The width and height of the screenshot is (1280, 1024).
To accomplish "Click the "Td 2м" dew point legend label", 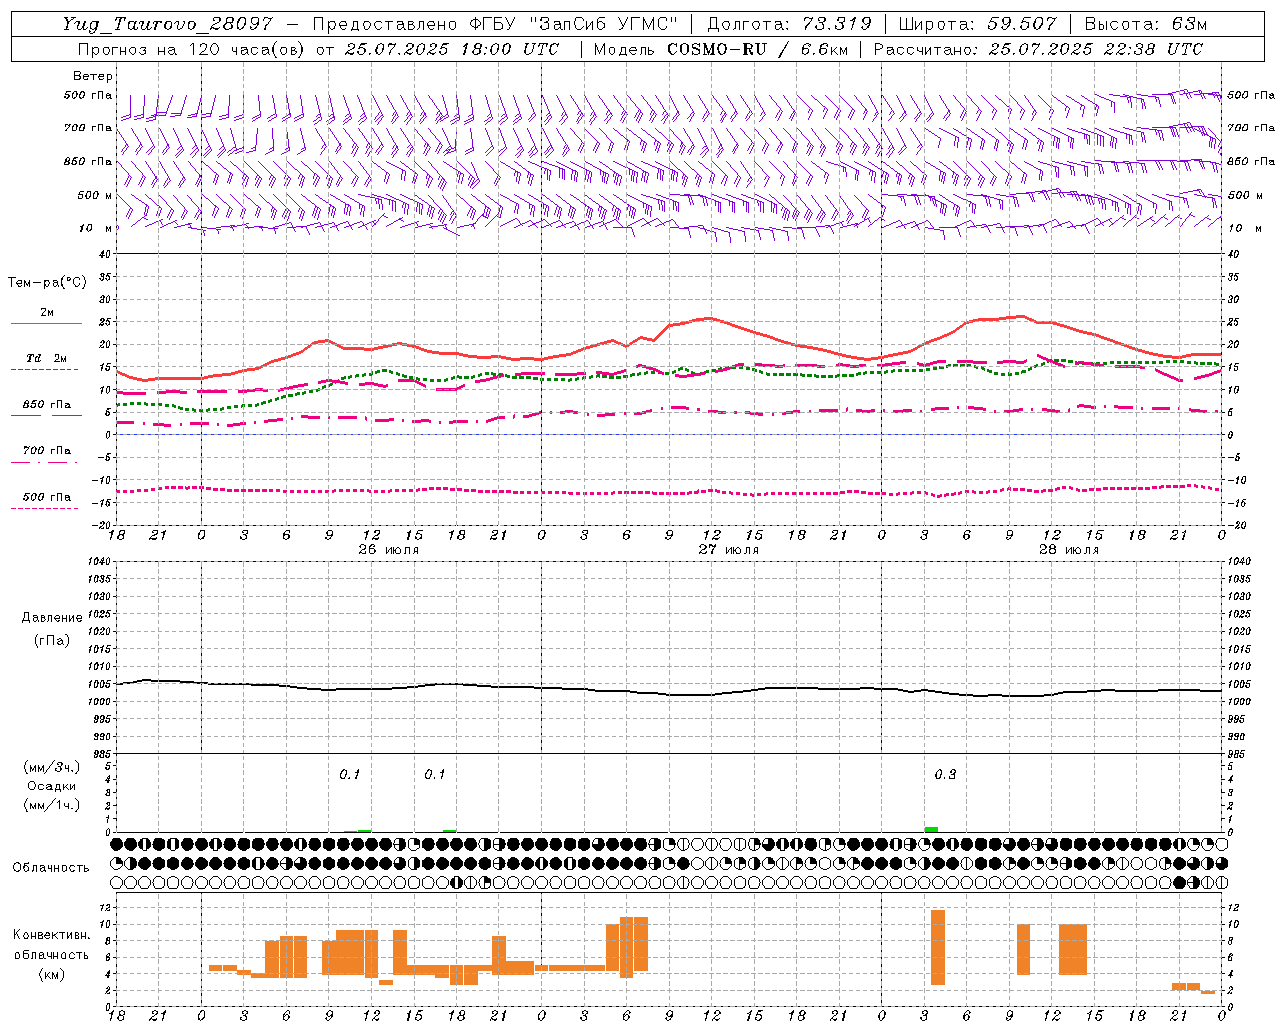I will 47,358.
